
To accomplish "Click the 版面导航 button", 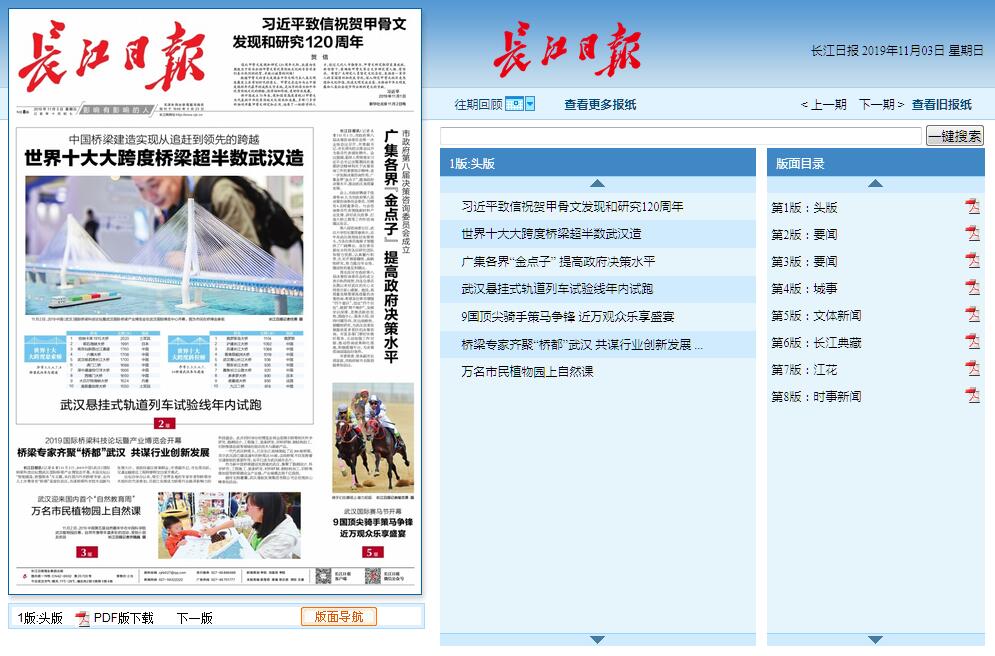I will pyautogui.click(x=338, y=617).
